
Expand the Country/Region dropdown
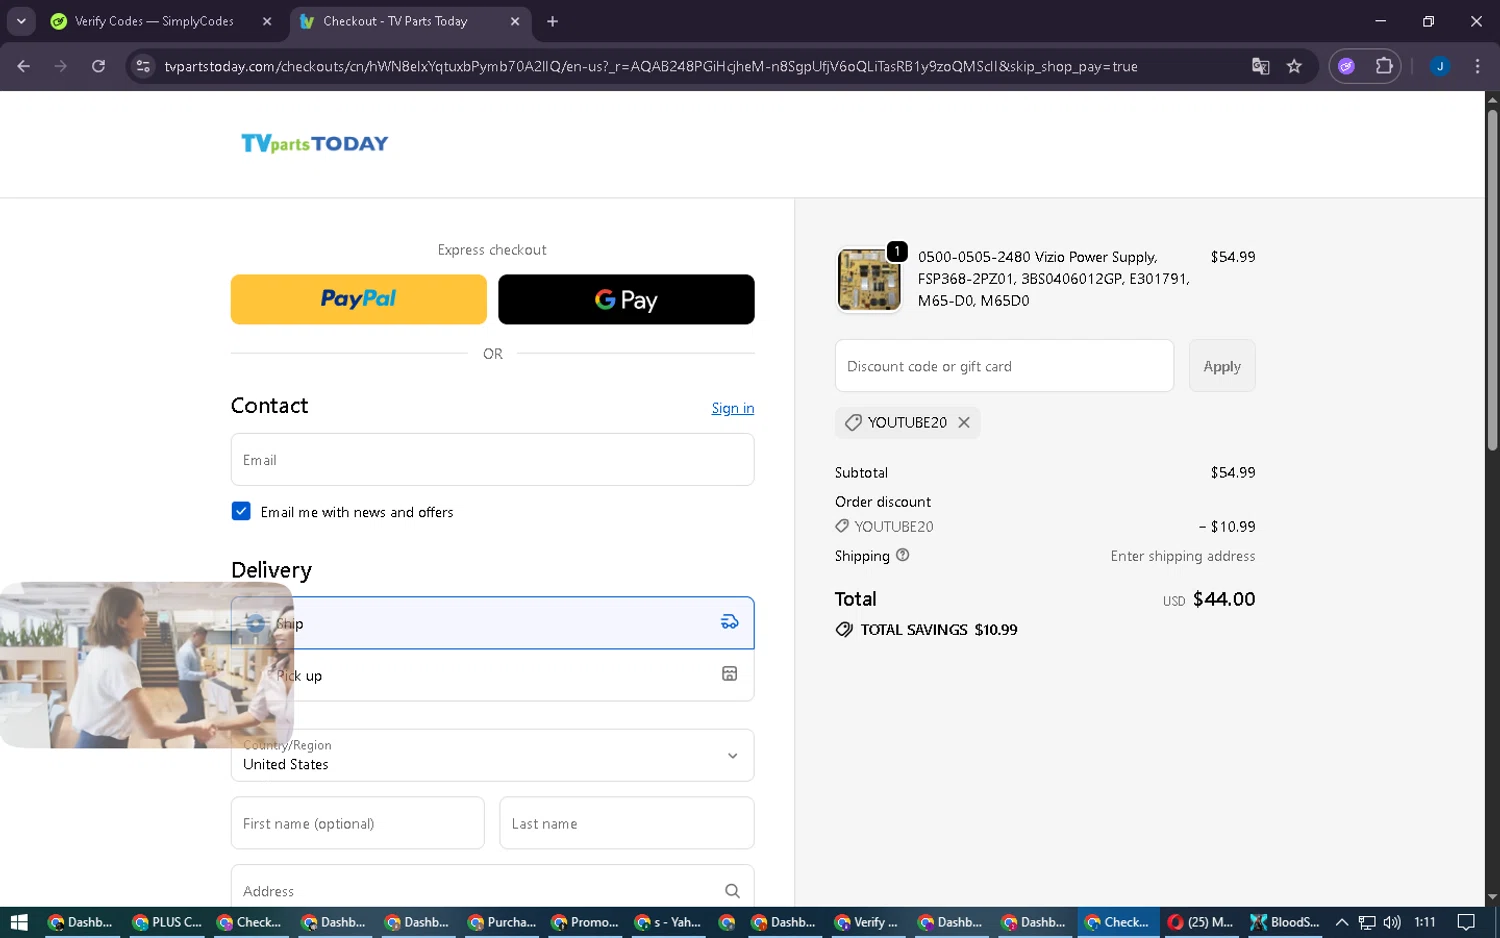492,755
